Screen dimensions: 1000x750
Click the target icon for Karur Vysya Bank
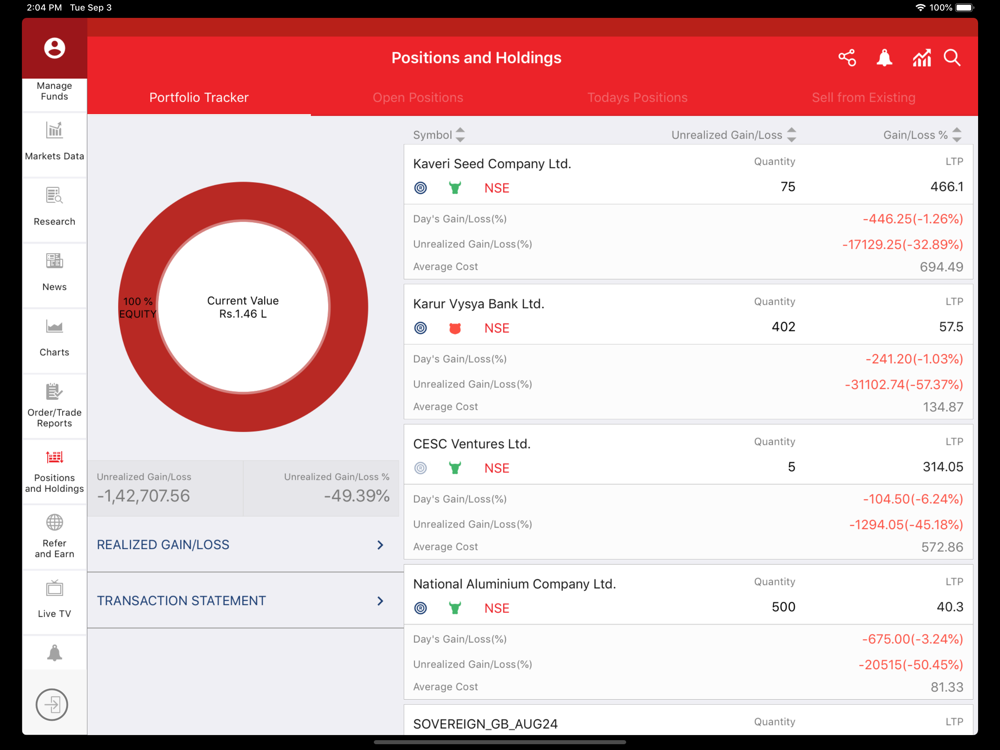click(420, 328)
